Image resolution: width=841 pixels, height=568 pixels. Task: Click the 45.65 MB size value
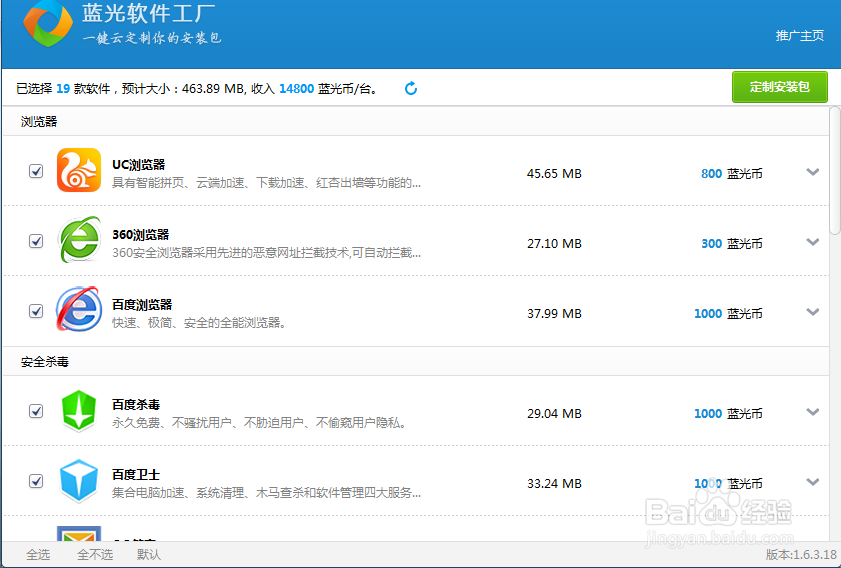coord(554,174)
